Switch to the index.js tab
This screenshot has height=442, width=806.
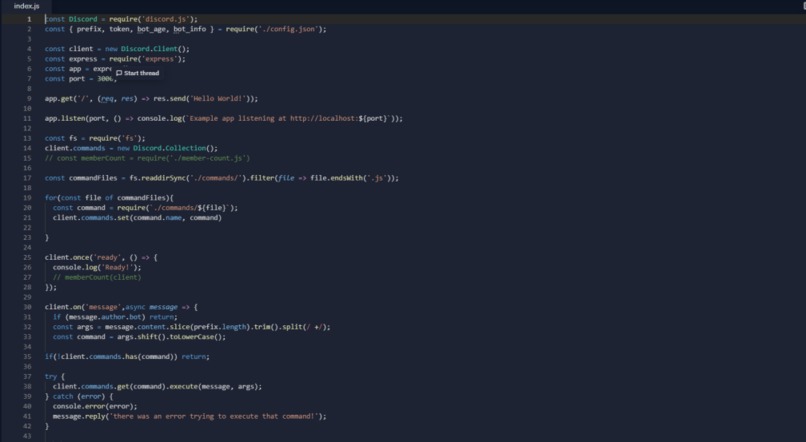click(x=27, y=6)
